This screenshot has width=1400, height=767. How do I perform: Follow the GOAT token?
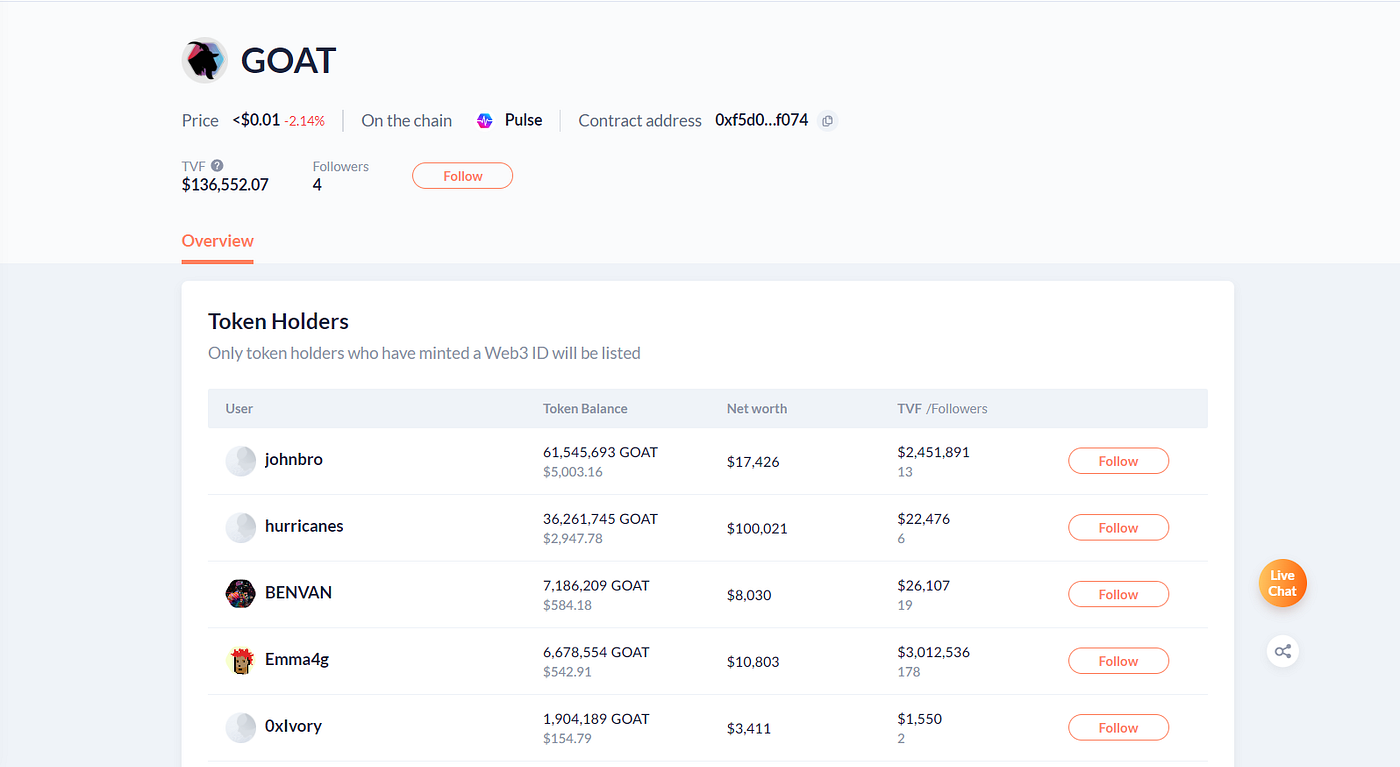tap(462, 176)
